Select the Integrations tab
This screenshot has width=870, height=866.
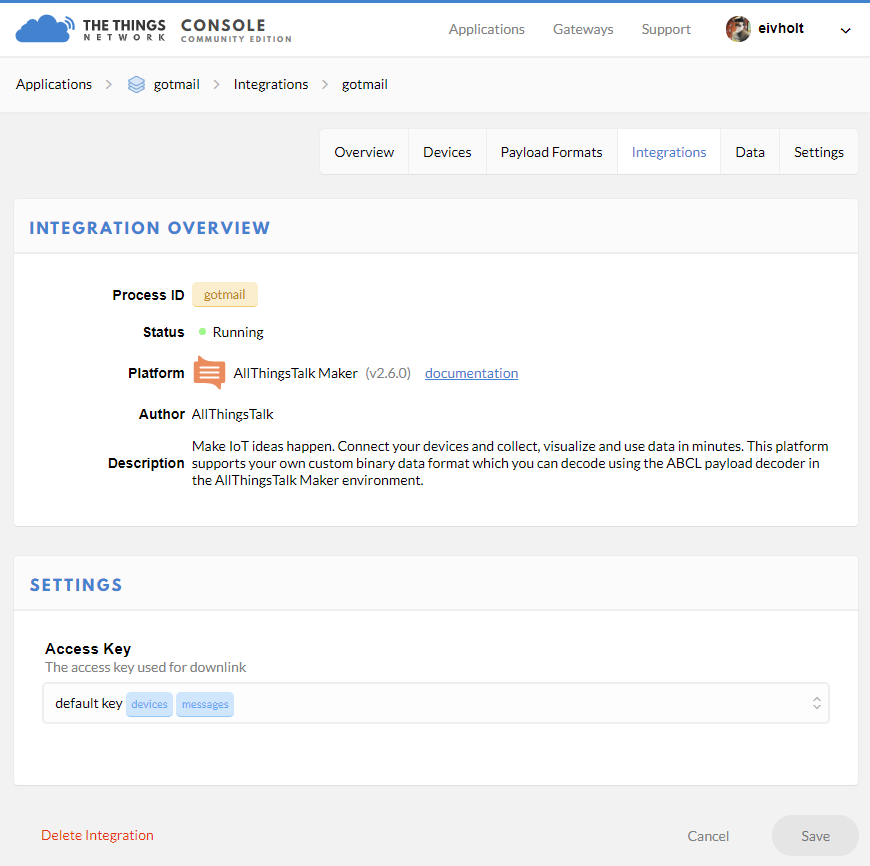point(669,152)
